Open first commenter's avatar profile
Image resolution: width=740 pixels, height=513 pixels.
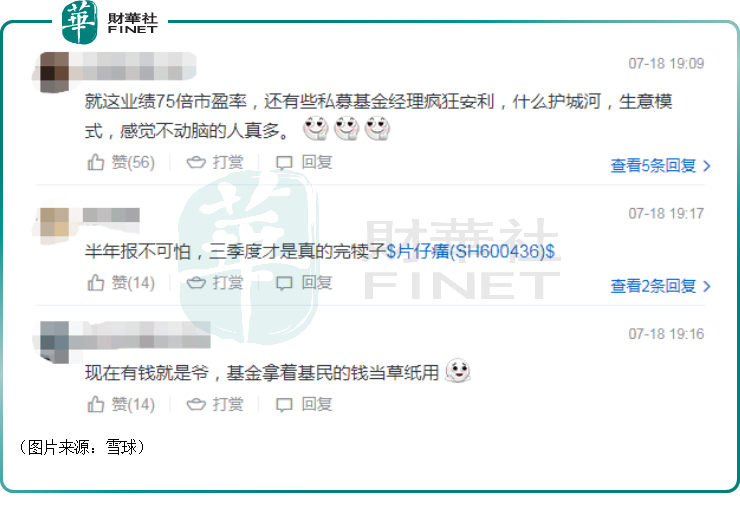pyautogui.click(x=54, y=72)
